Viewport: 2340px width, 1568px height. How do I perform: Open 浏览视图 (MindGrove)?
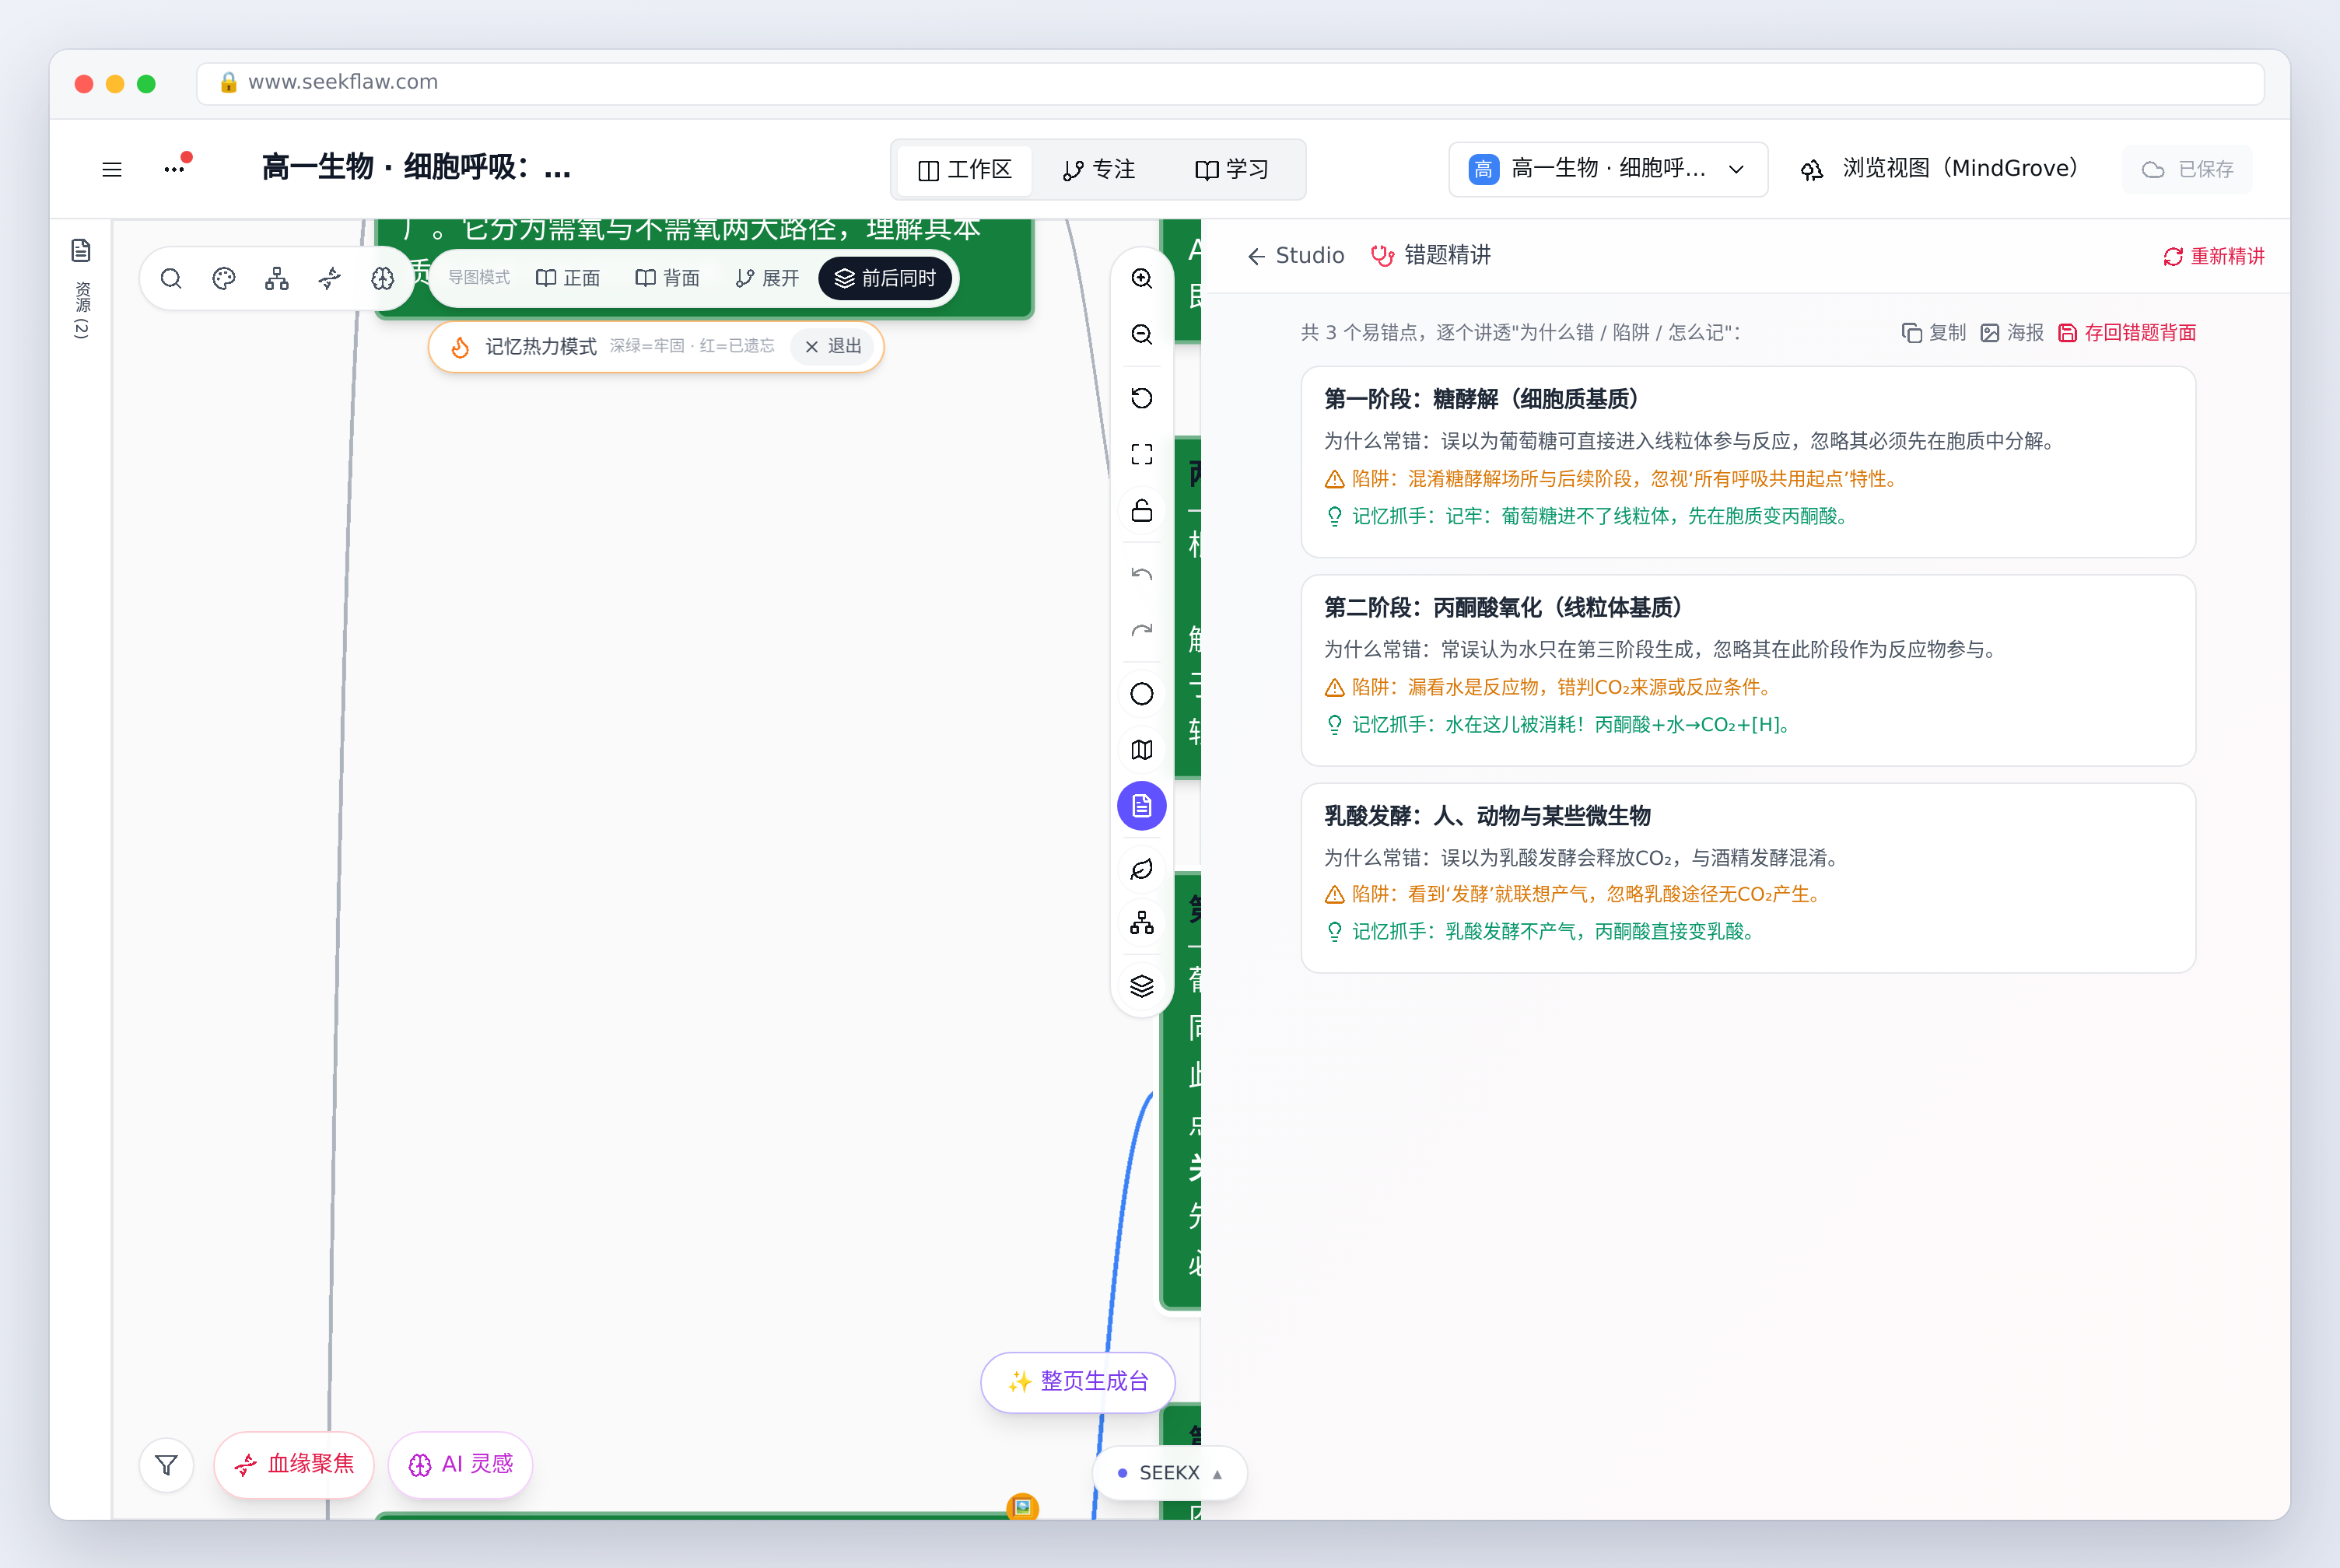(x=1940, y=169)
